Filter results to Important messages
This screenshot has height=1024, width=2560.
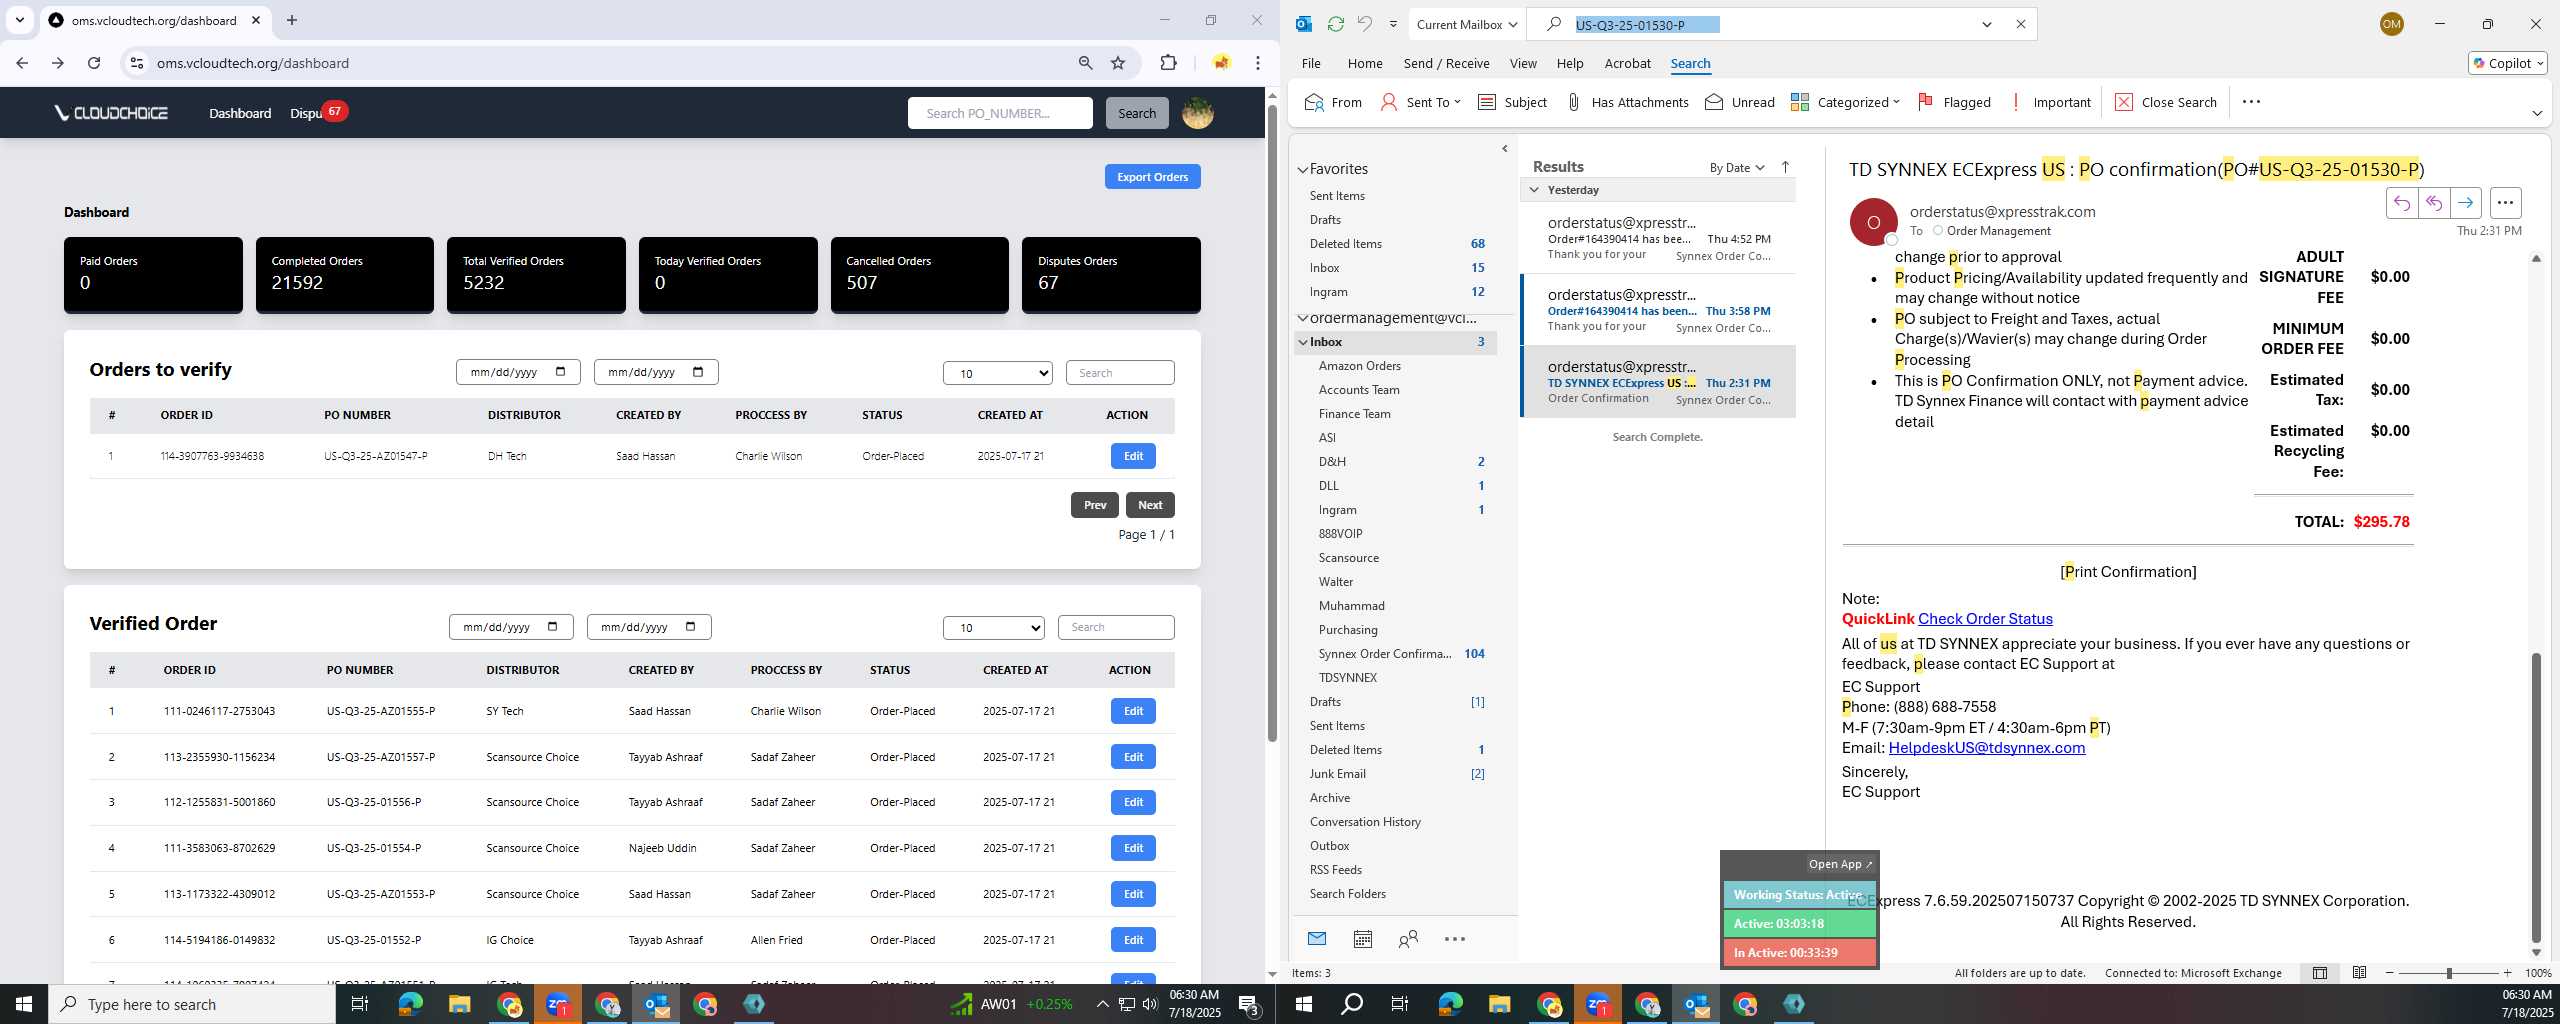(x=2049, y=102)
